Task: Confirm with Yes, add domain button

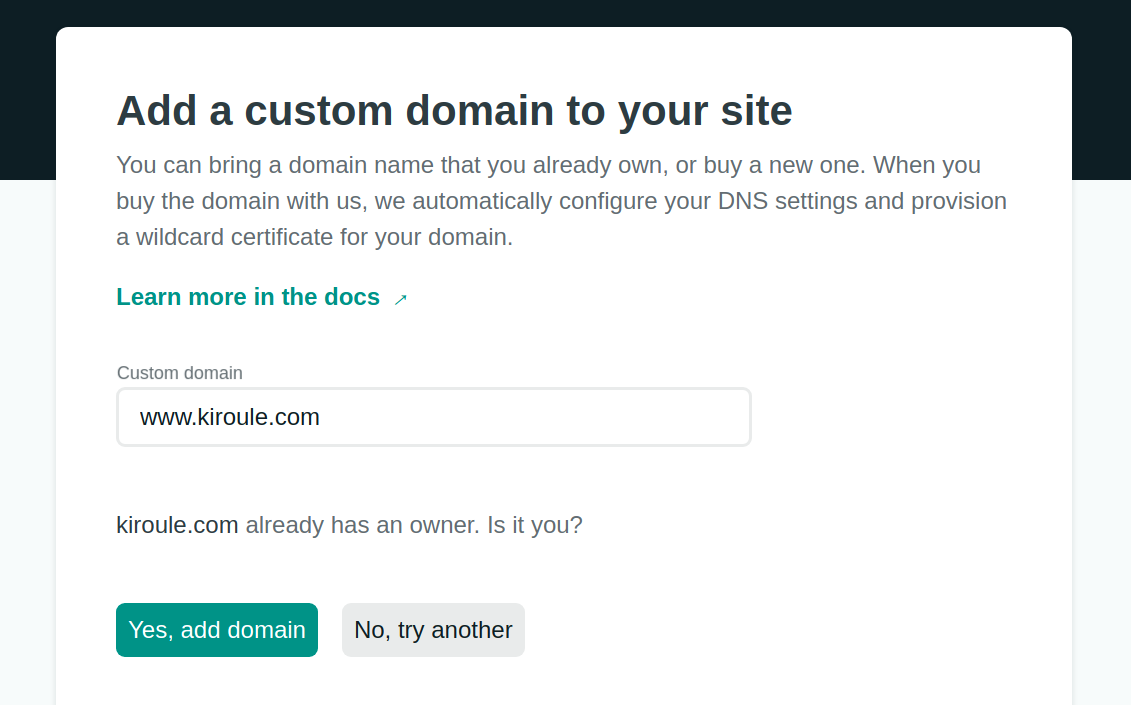Action: point(217,630)
